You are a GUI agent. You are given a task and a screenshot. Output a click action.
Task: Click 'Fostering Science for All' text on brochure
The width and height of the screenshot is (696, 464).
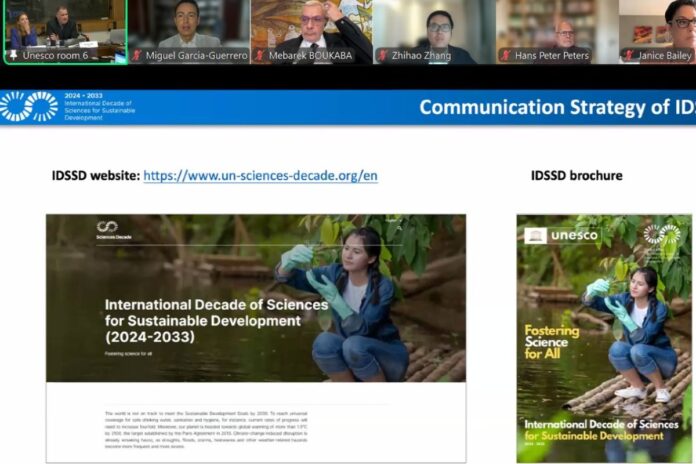tap(552, 342)
